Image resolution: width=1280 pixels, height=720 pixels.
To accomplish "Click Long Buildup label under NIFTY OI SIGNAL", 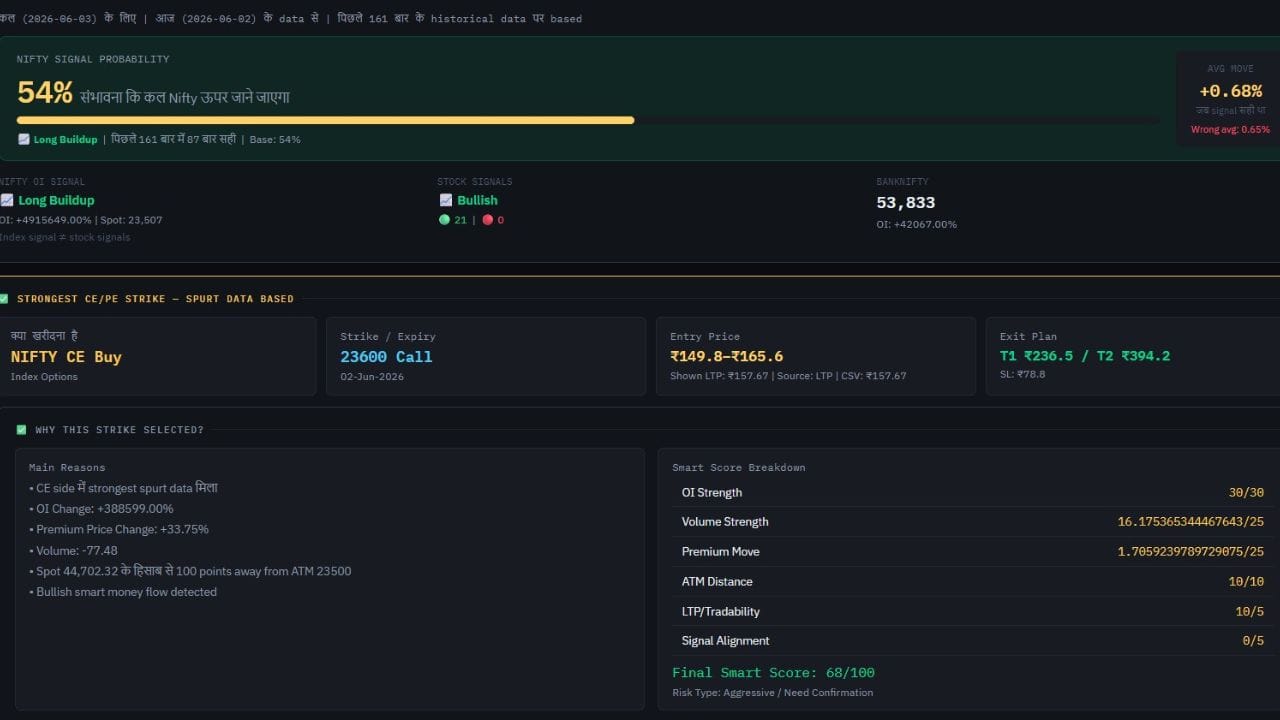I will (x=56, y=200).
